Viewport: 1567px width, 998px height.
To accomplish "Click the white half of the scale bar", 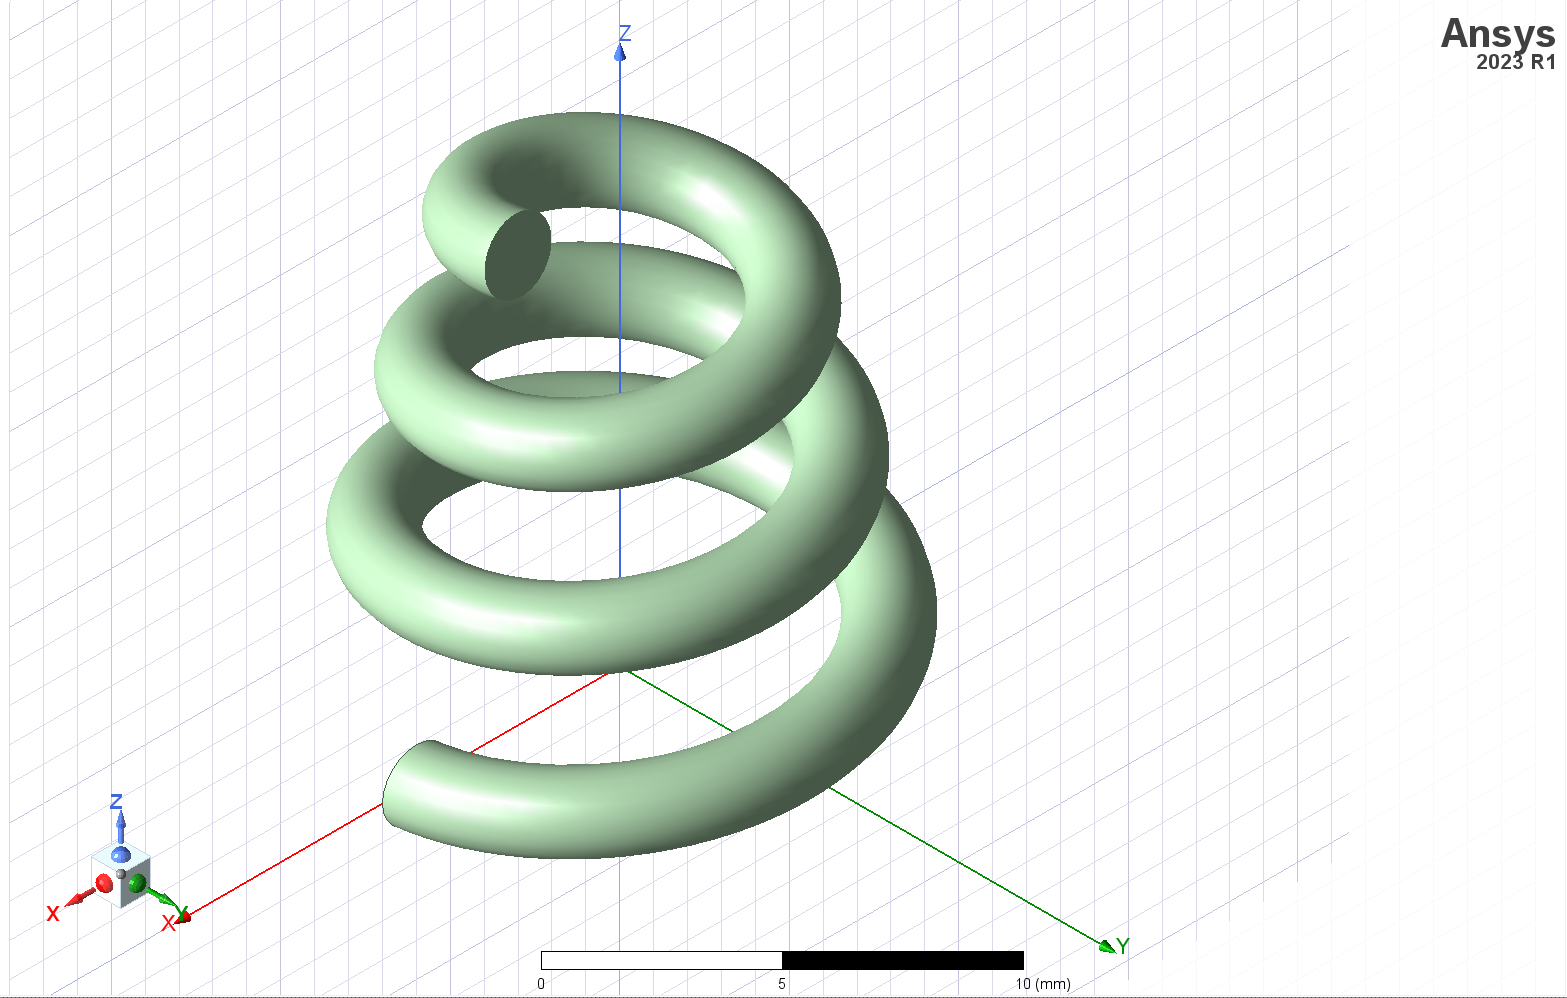I will coord(661,960).
